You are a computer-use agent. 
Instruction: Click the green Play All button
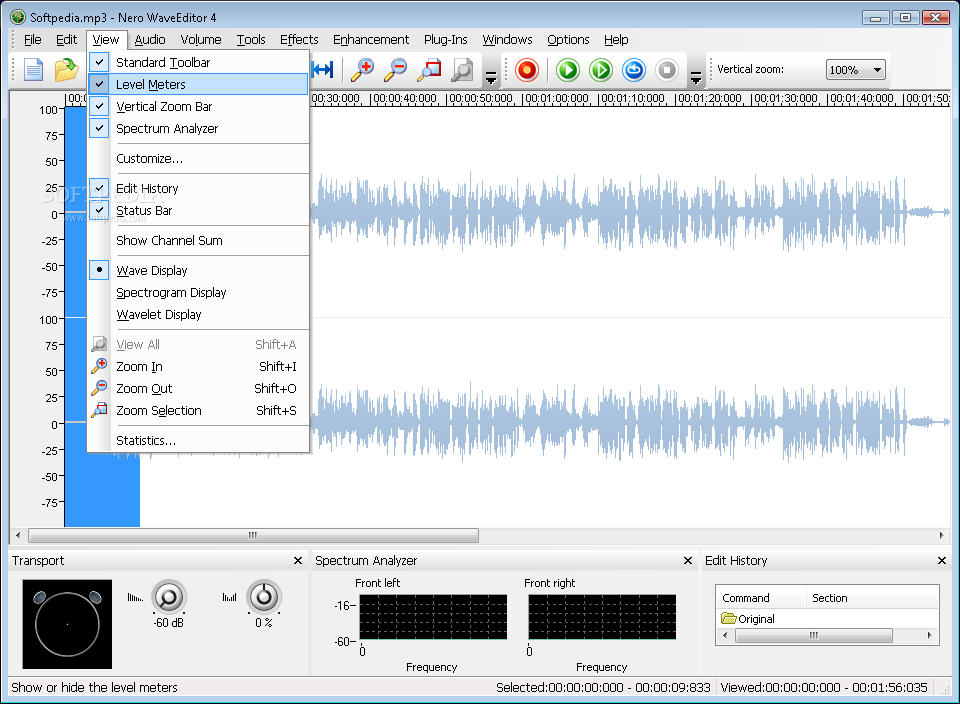point(568,70)
